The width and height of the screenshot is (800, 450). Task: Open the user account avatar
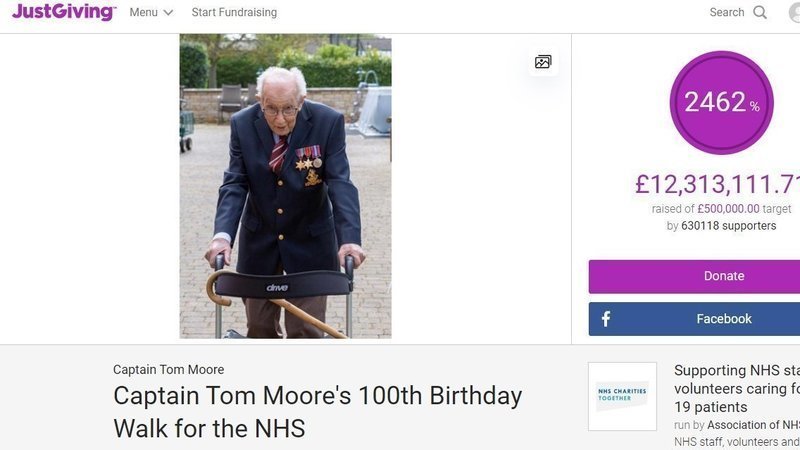pos(794,13)
